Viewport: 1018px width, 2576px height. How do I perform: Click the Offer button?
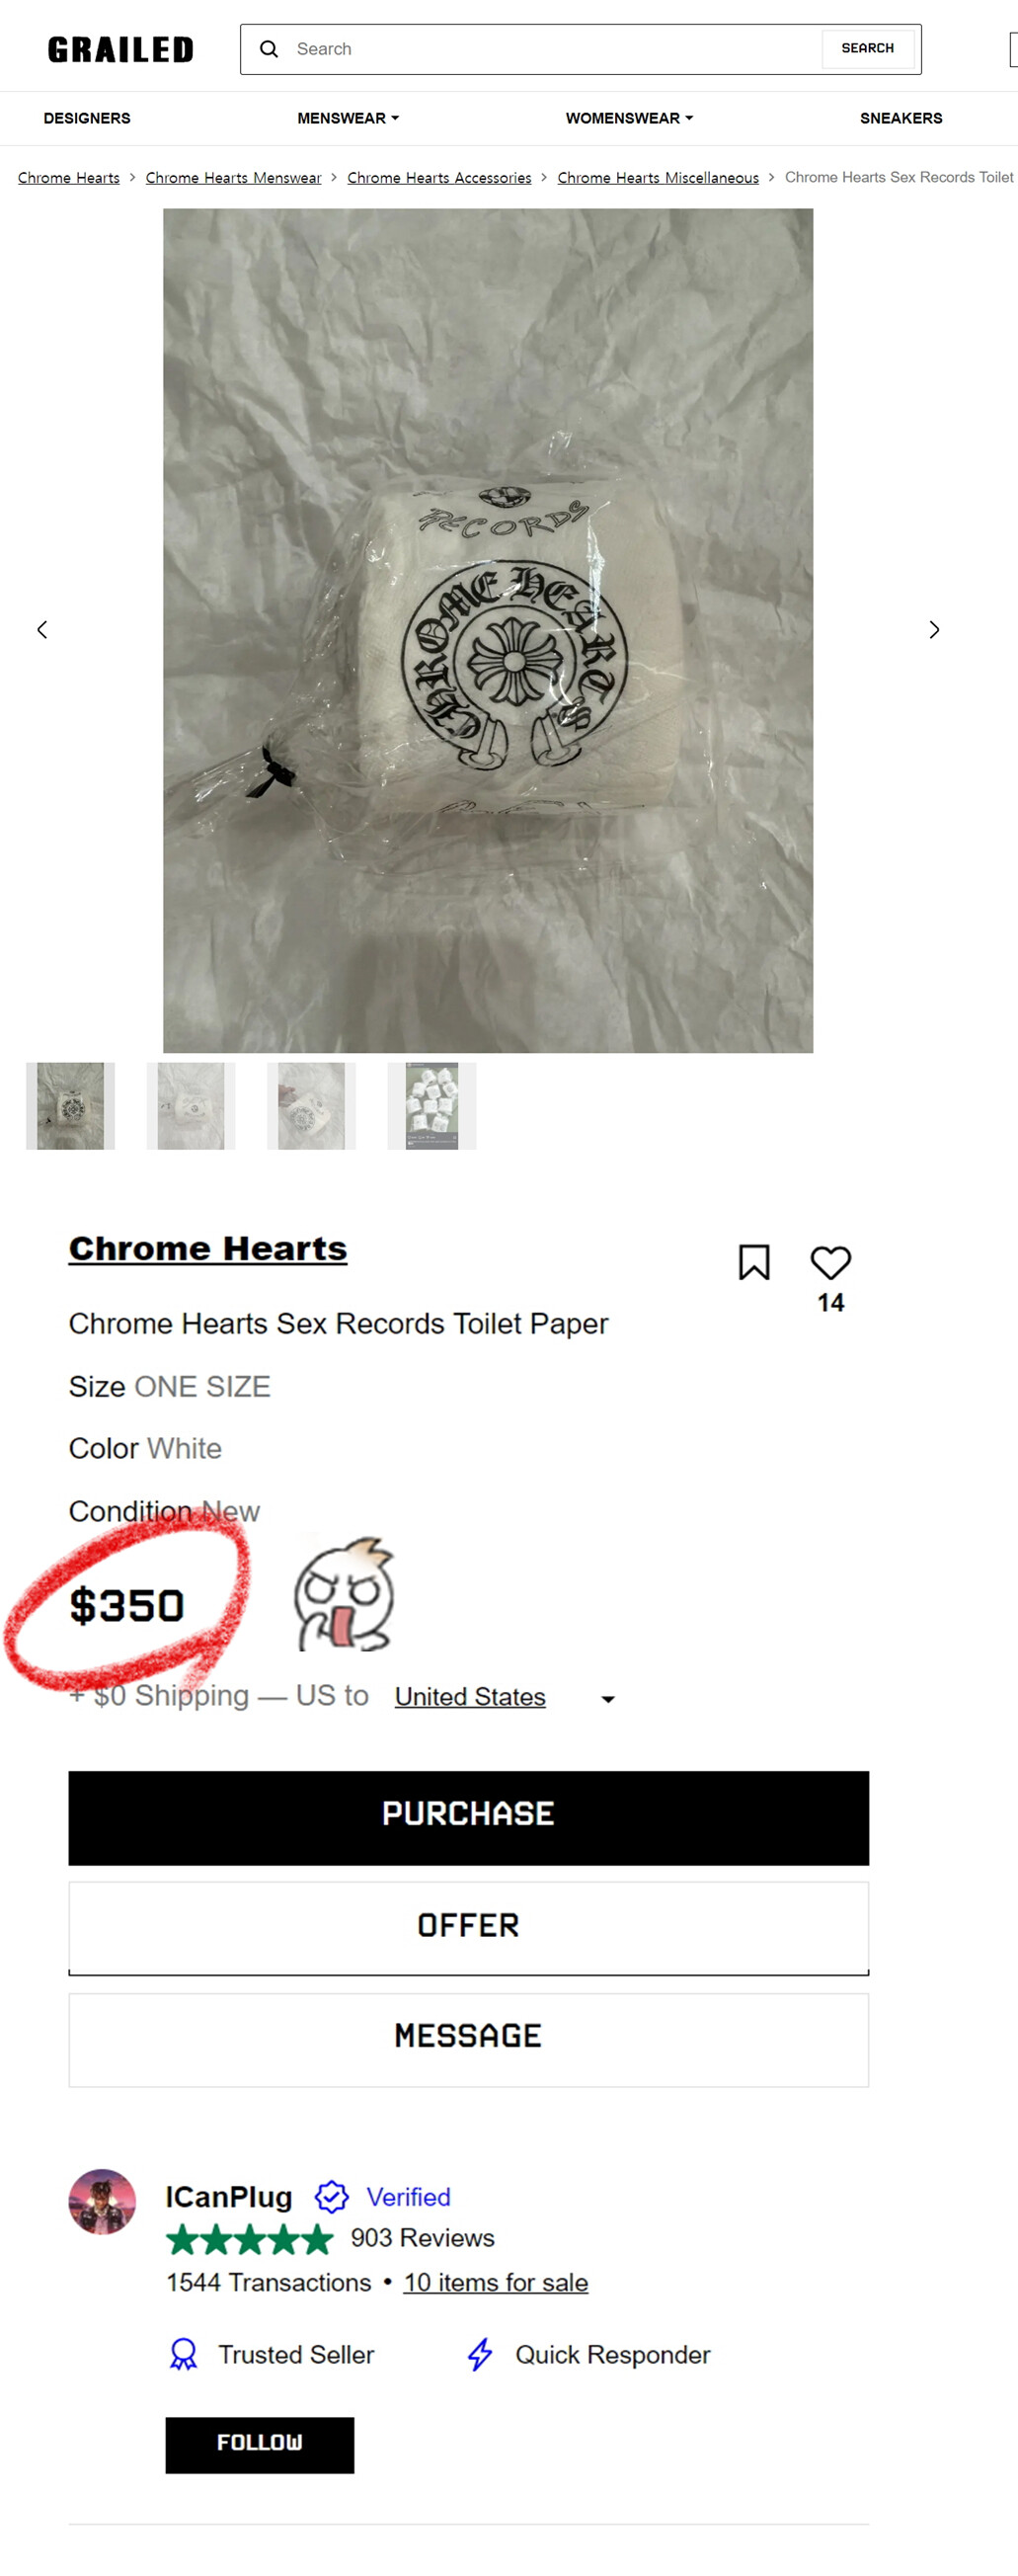[468, 1927]
